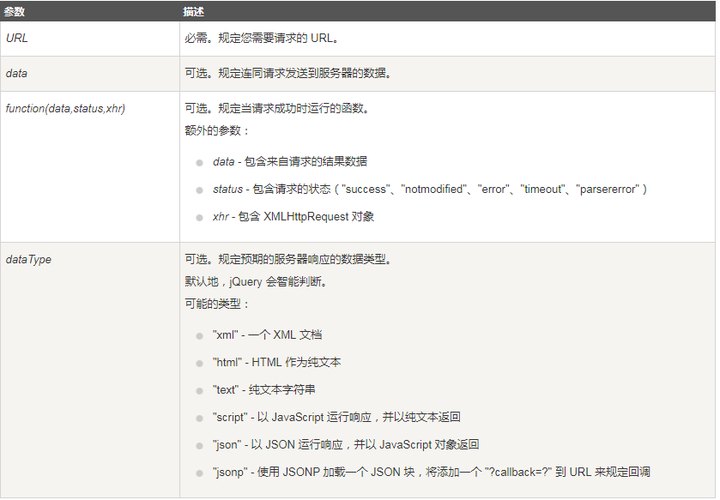Click the text 必需。规定您需要请求的 URL。
The image size is (720, 500).
262,38
